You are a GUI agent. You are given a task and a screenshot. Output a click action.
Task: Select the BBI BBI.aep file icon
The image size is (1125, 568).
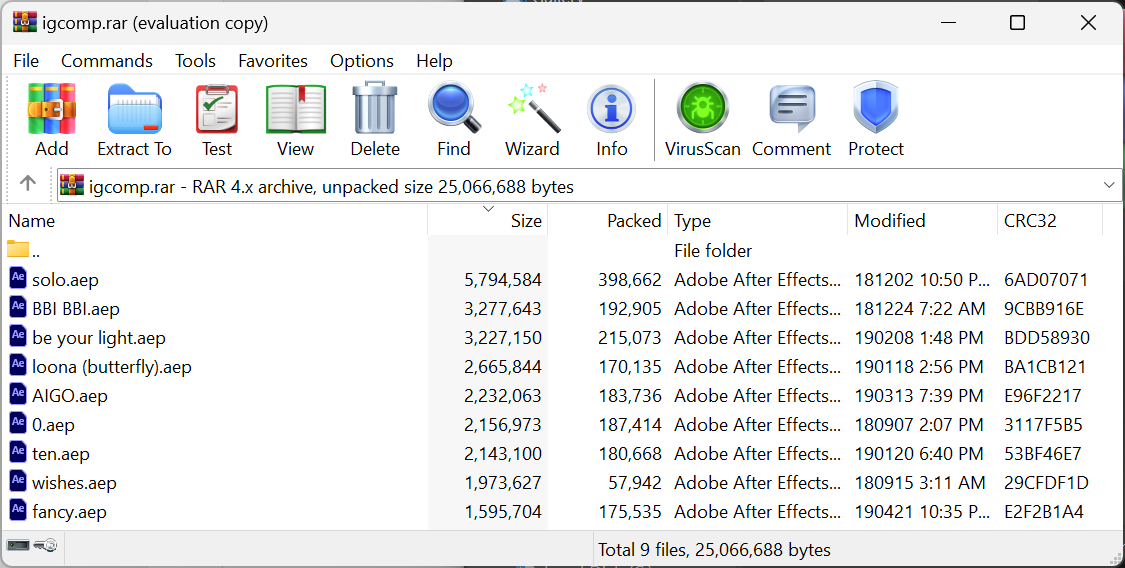pyautogui.click(x=18, y=307)
